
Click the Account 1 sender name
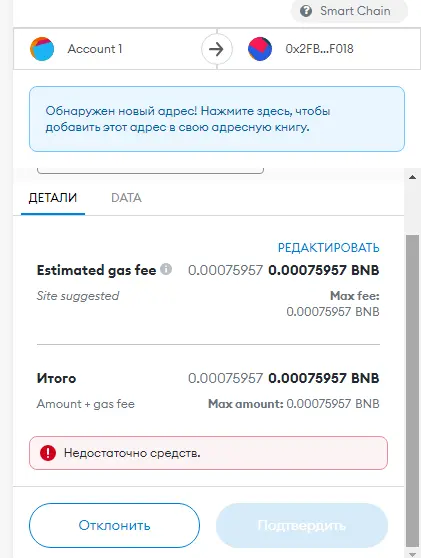pos(95,49)
